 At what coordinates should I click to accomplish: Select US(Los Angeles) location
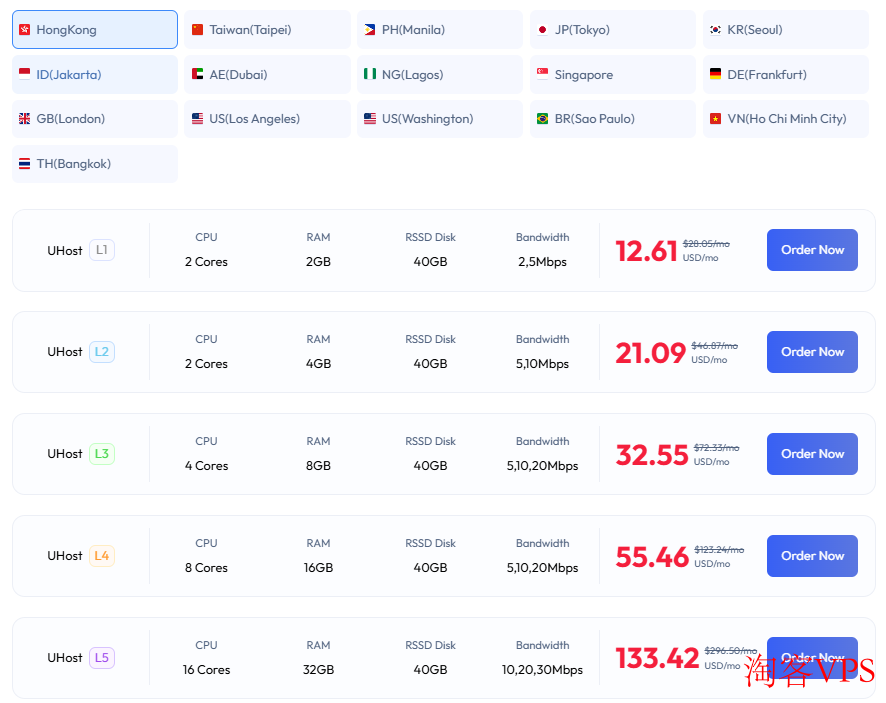coord(267,119)
